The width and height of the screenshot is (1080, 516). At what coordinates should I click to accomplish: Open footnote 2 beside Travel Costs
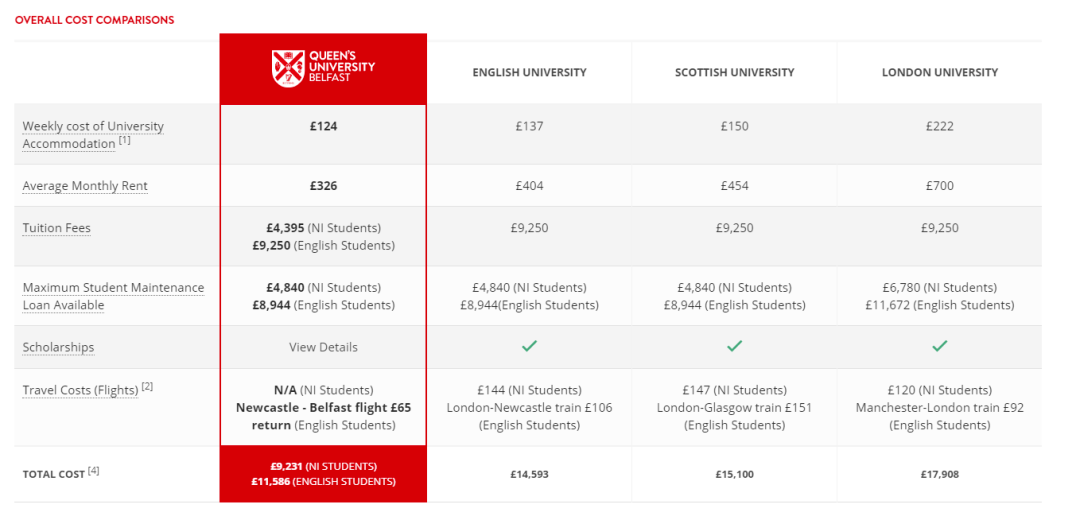click(147, 387)
